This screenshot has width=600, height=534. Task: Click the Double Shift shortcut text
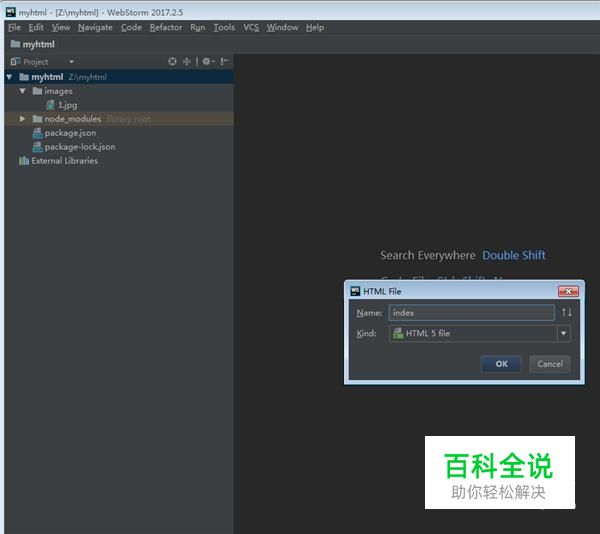point(514,255)
